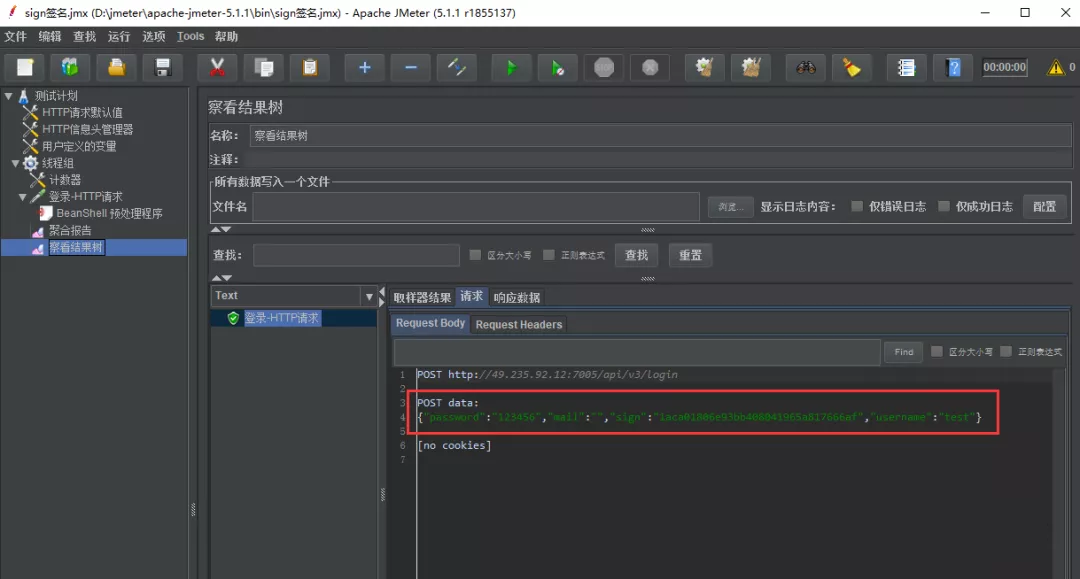The height and width of the screenshot is (579, 1080).
Task: Click the divider arrows above 查找 row
Action: pyautogui.click(x=221, y=229)
